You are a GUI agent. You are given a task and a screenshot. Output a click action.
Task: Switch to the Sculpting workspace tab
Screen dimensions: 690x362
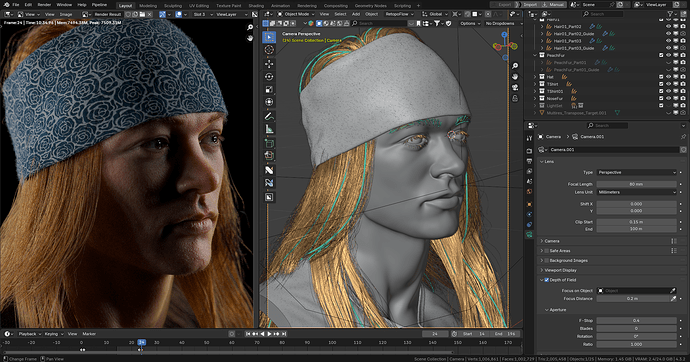coord(173,6)
